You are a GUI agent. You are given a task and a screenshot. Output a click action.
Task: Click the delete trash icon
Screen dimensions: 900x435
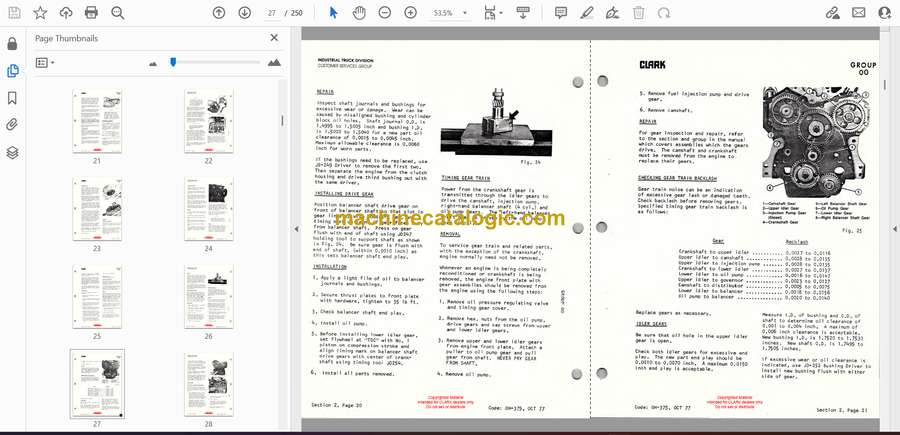(638, 13)
